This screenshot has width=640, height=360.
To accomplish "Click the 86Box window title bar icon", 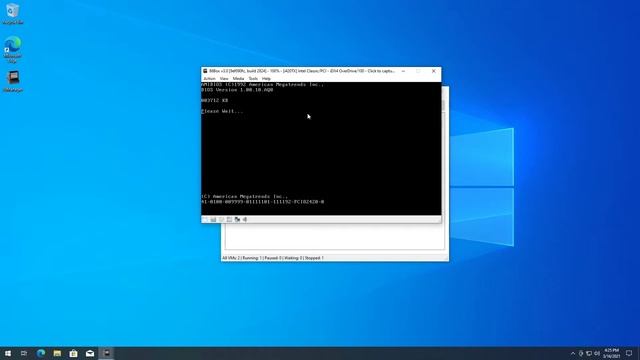I will tap(205, 71).
